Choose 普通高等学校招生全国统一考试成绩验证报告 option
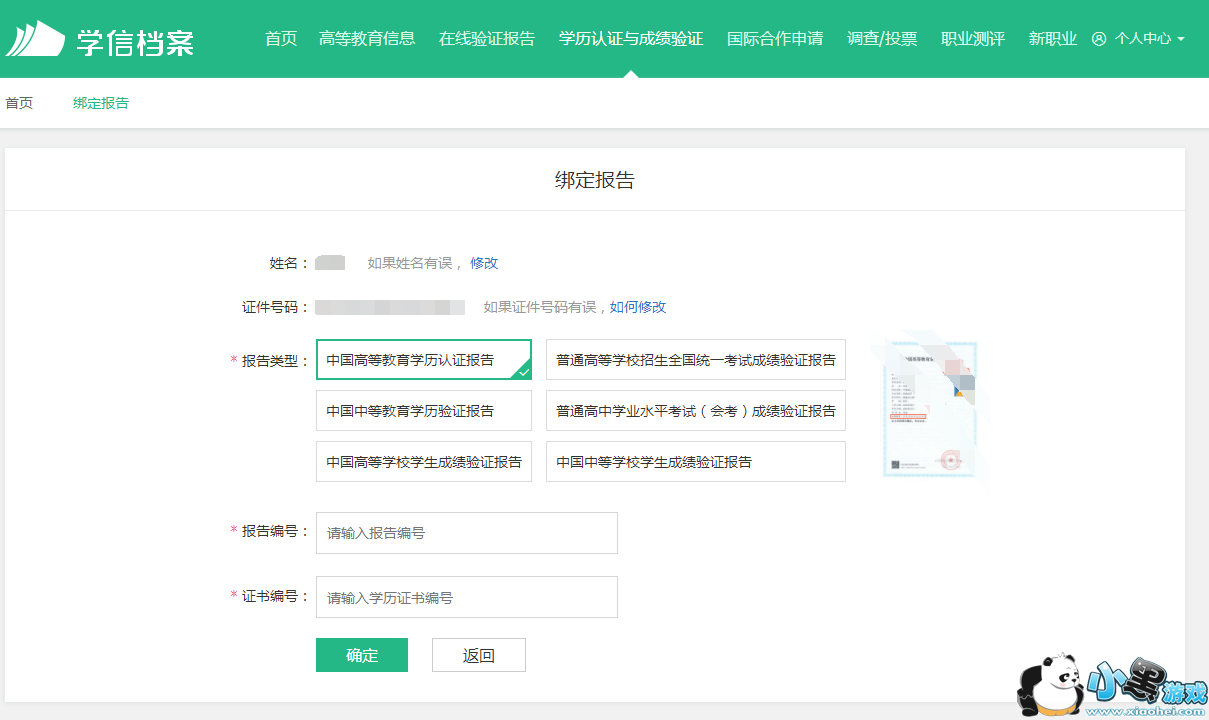 click(x=695, y=360)
